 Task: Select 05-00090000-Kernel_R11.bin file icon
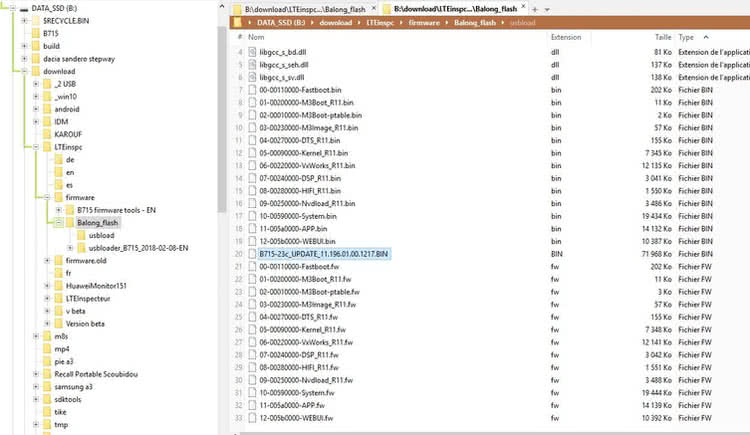(x=252, y=153)
